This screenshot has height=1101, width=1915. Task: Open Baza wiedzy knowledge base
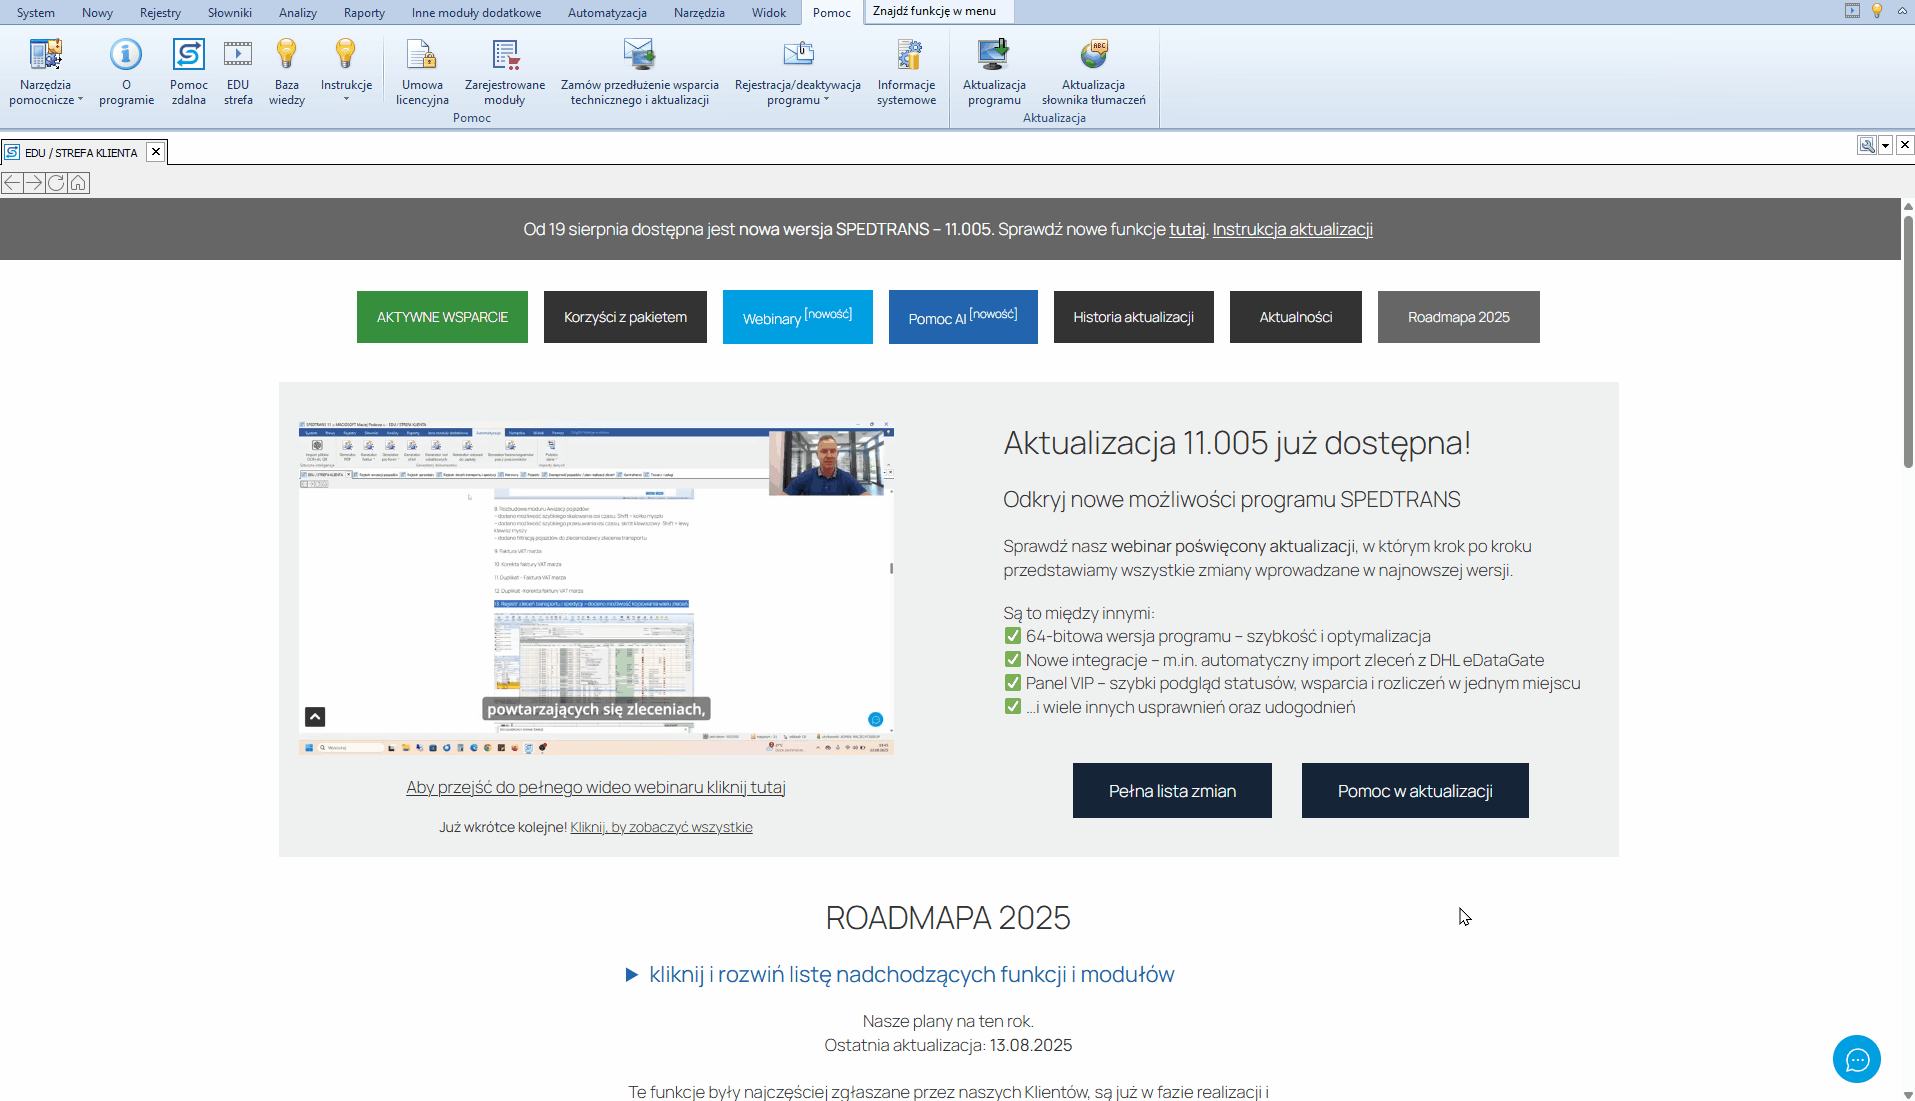(x=286, y=70)
